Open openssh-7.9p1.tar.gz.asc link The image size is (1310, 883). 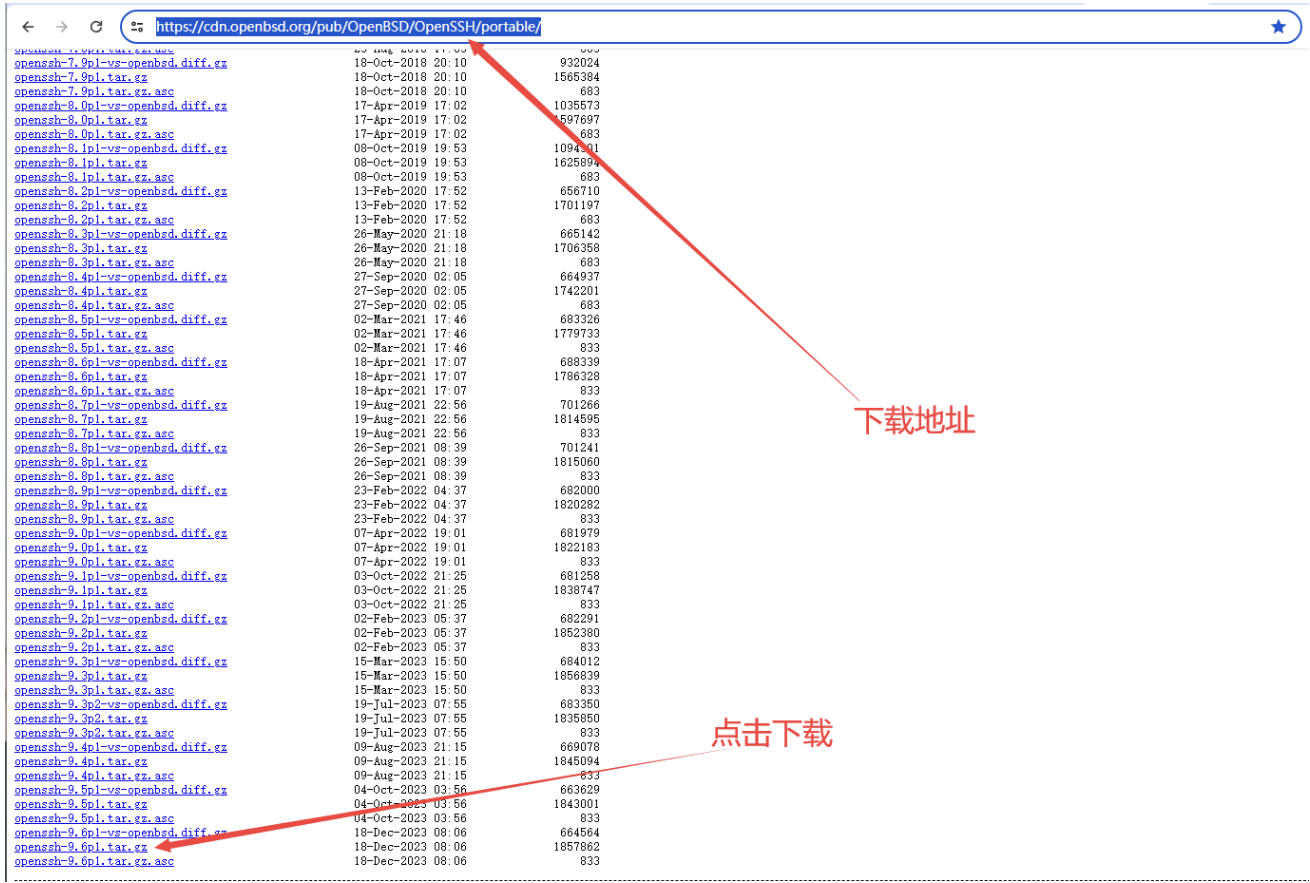[94, 91]
